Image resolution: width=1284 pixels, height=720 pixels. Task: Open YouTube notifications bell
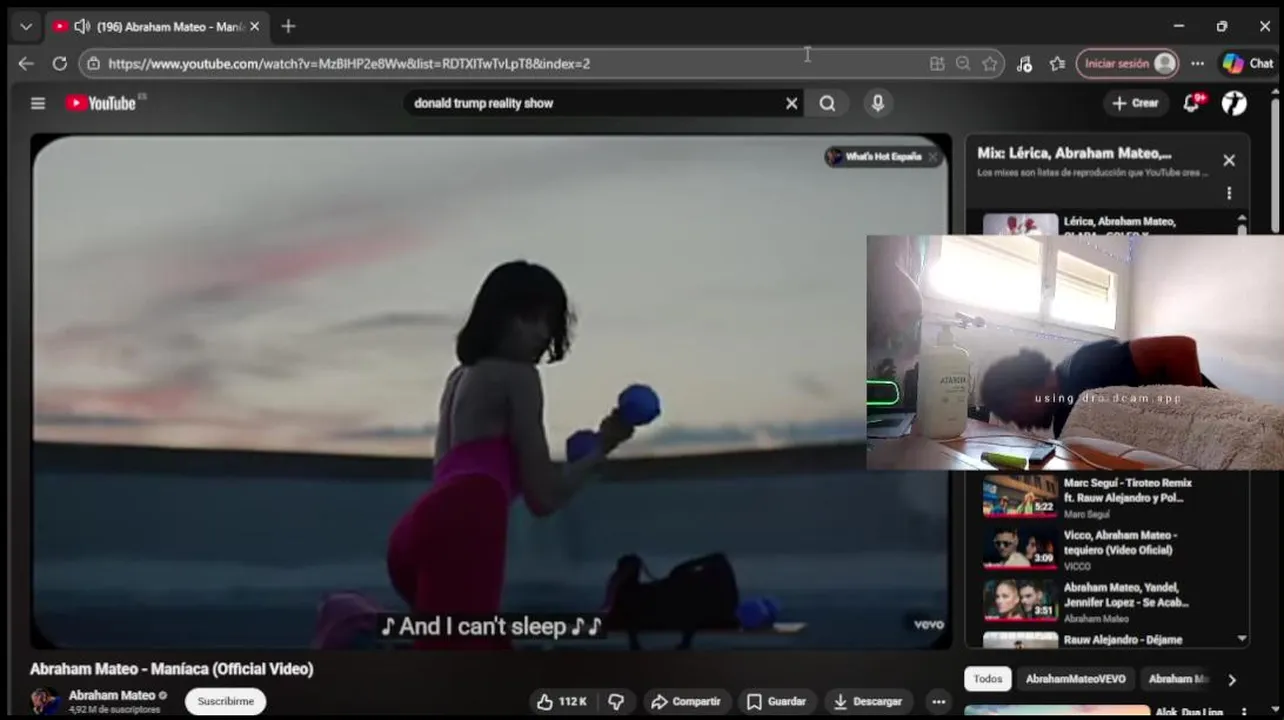pos(1192,103)
